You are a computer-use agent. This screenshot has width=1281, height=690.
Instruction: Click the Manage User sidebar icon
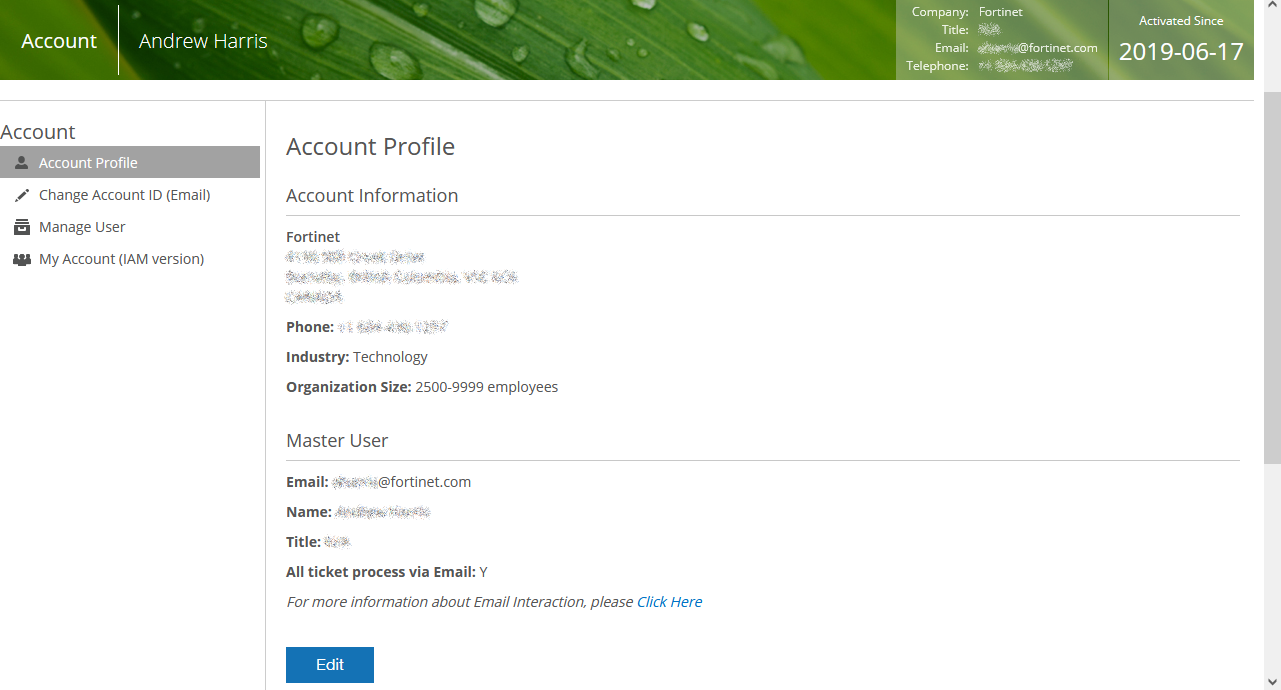(21, 226)
